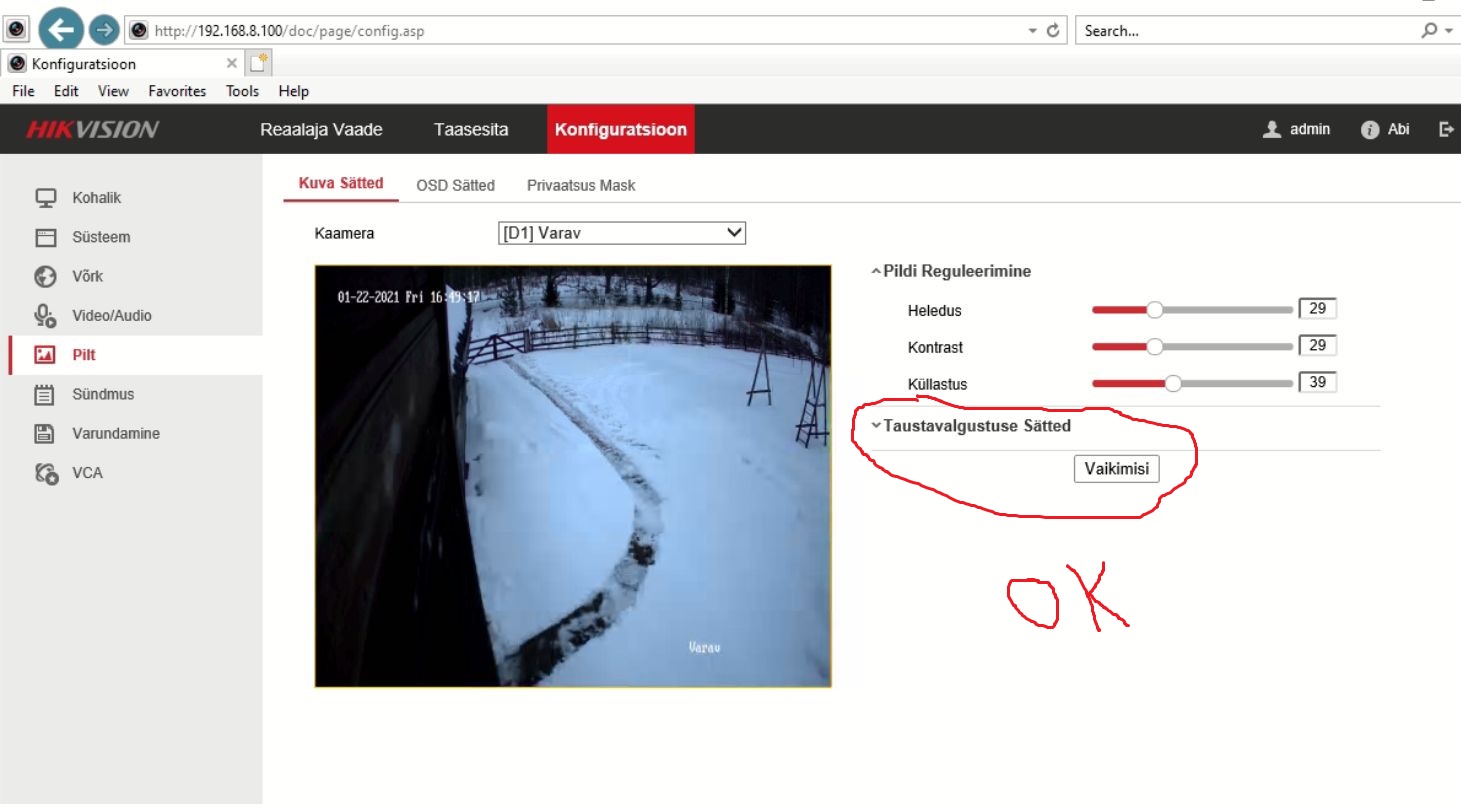The height and width of the screenshot is (804, 1461).
Task: Click the Kohalik monitor icon in sidebar
Action: [45, 198]
